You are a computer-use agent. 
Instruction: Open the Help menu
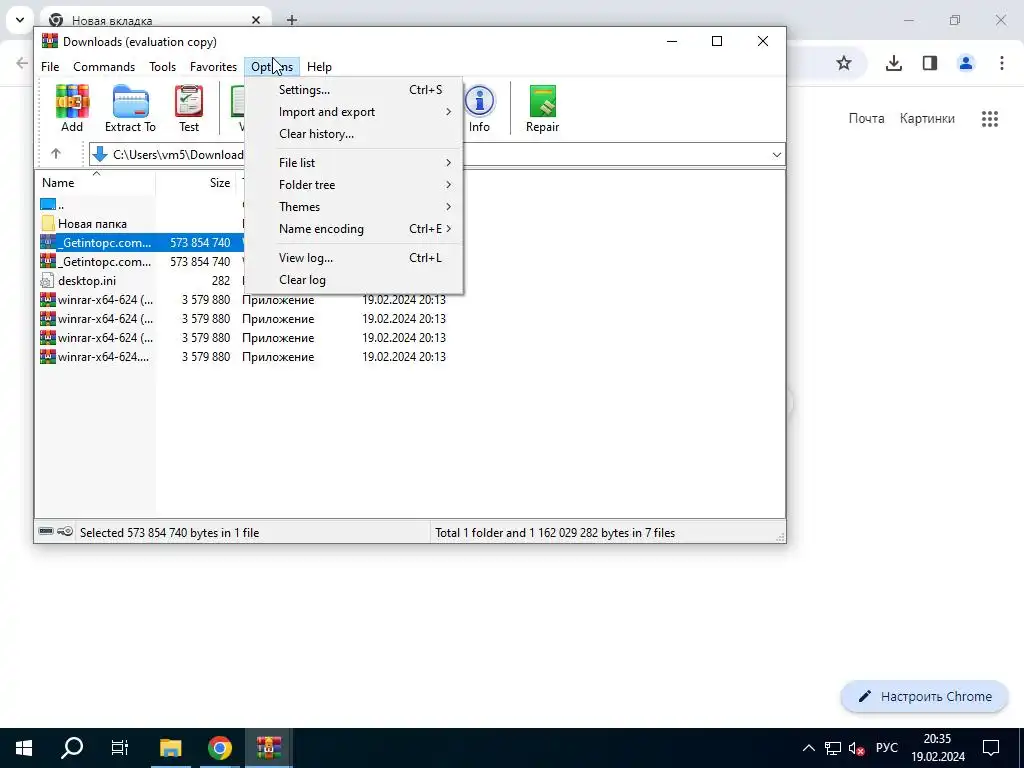(x=319, y=67)
